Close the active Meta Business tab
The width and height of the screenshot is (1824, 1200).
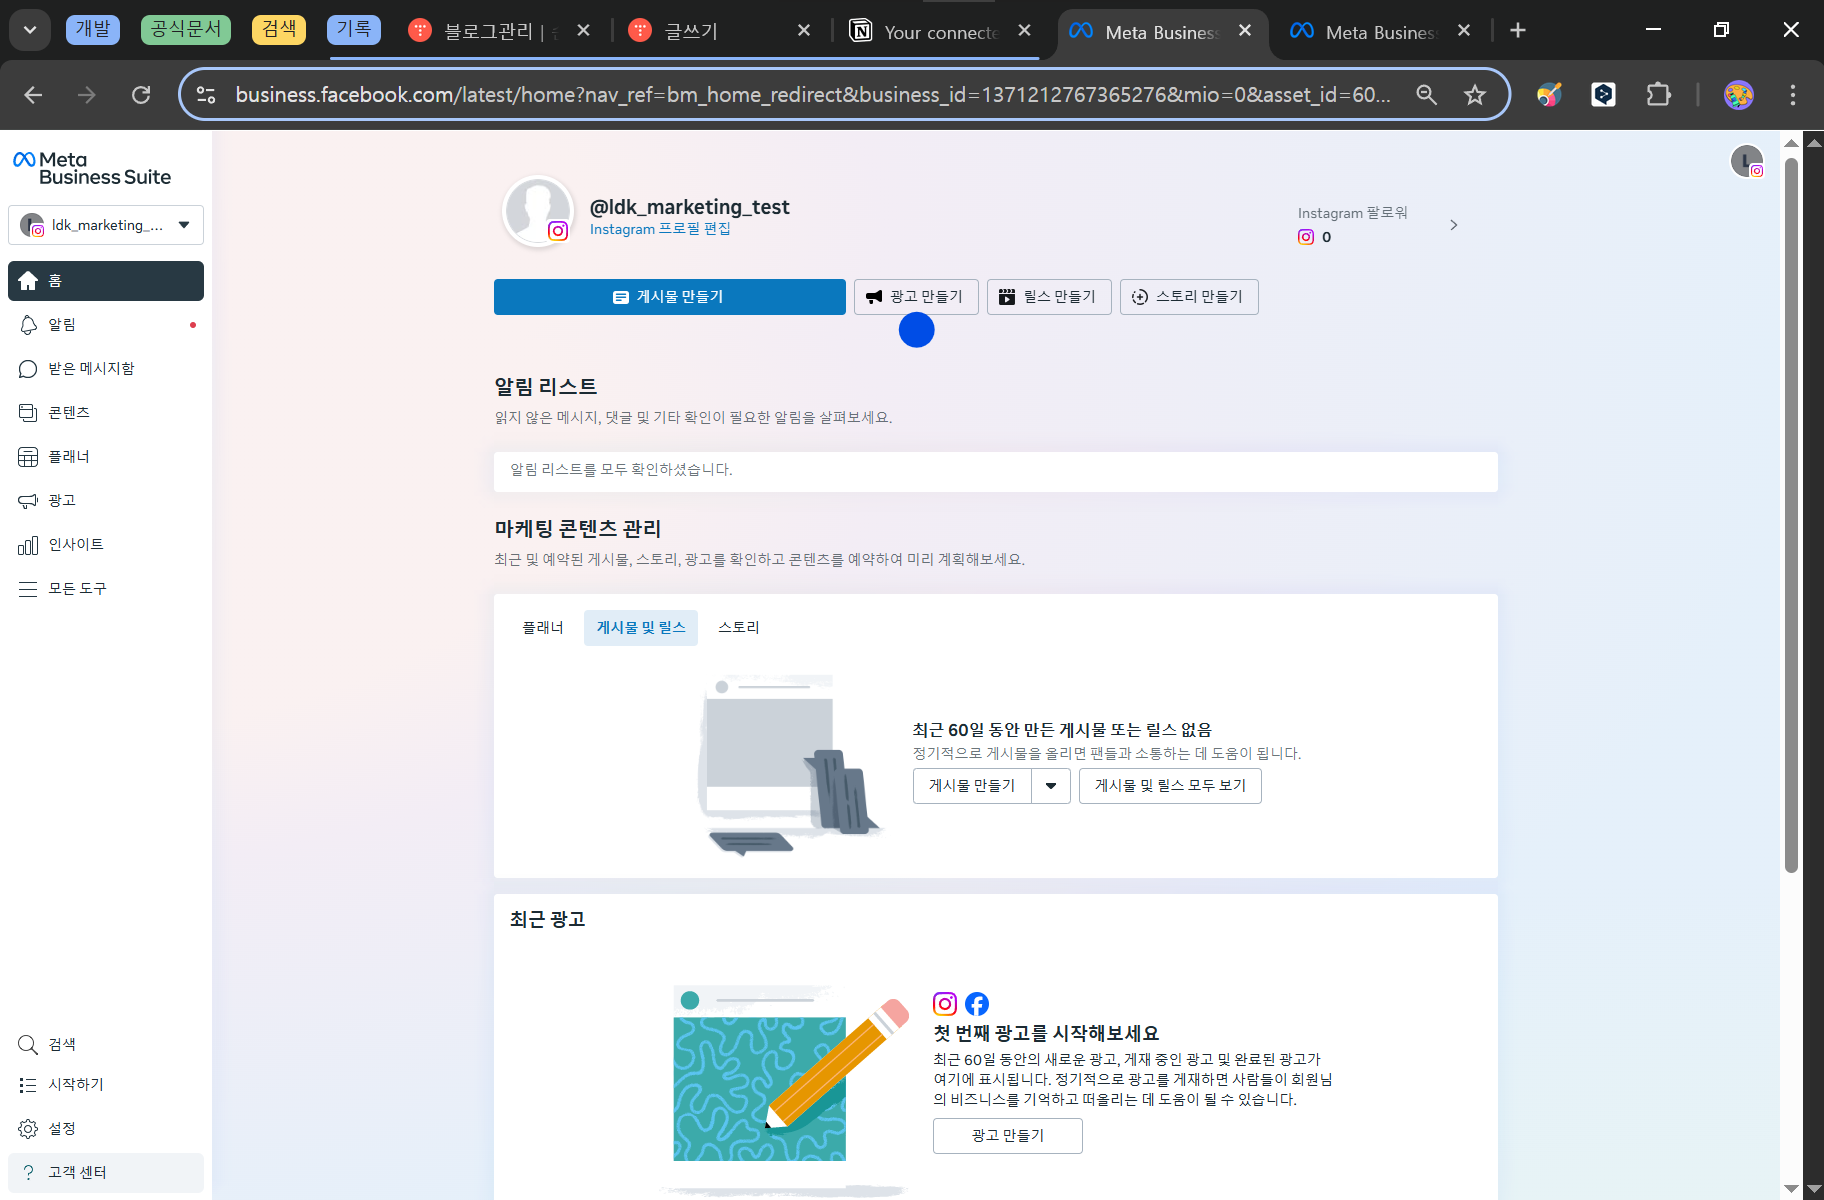pos(1245,31)
